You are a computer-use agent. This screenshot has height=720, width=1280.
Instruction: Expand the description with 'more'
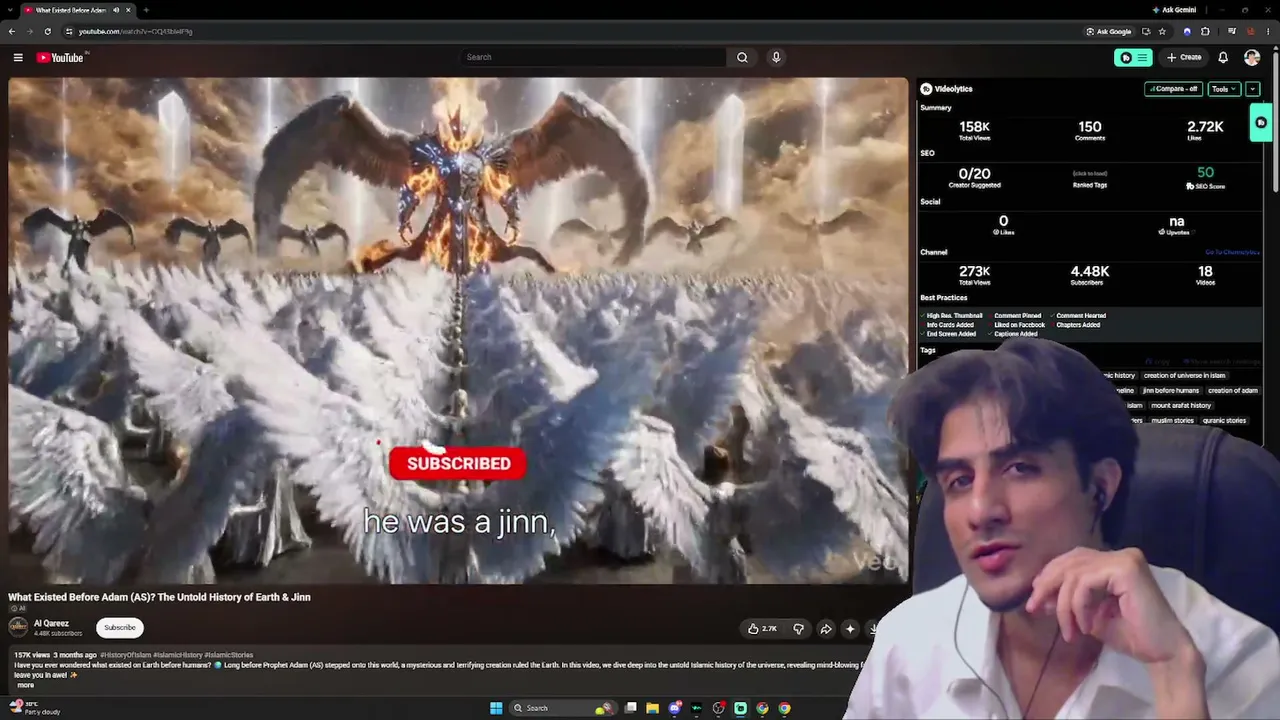pyautogui.click(x=25, y=685)
